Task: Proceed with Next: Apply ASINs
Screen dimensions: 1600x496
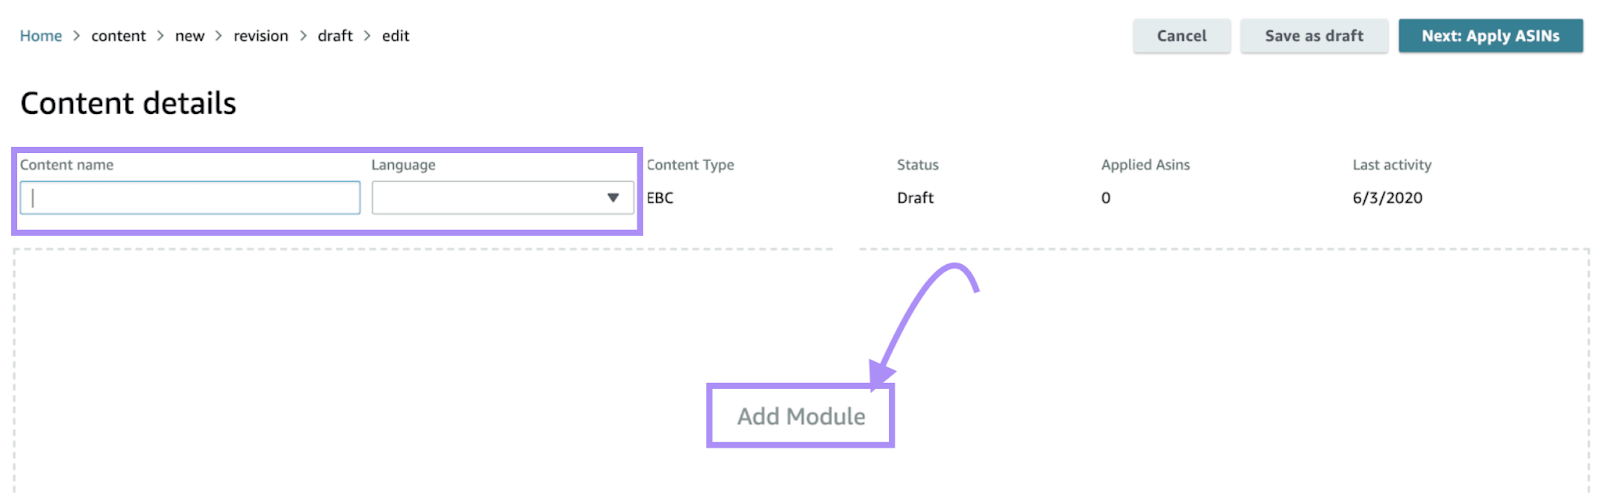Action: 1490,36
